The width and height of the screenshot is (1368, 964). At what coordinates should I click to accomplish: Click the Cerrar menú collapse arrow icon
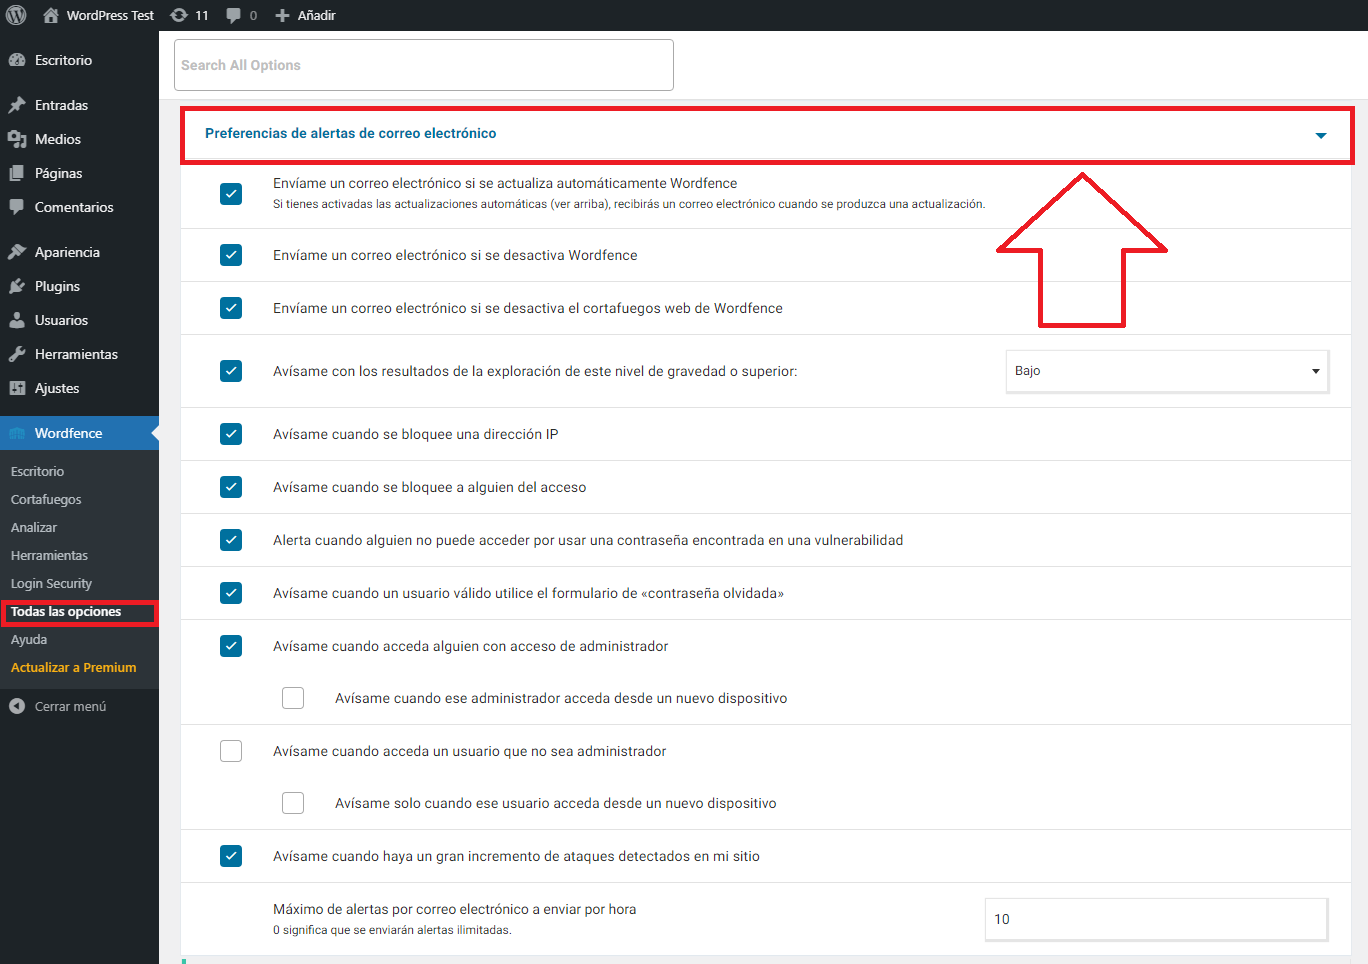point(17,706)
